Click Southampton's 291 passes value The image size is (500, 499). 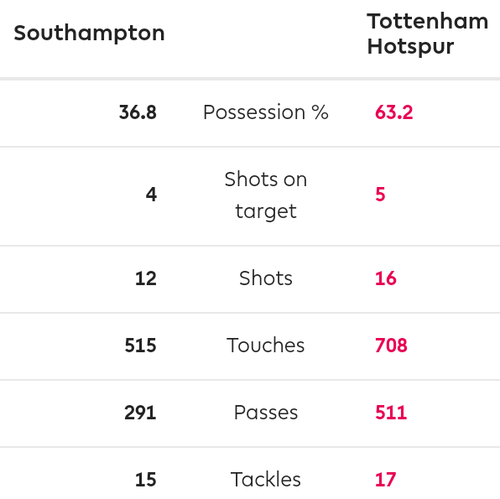tap(140, 413)
